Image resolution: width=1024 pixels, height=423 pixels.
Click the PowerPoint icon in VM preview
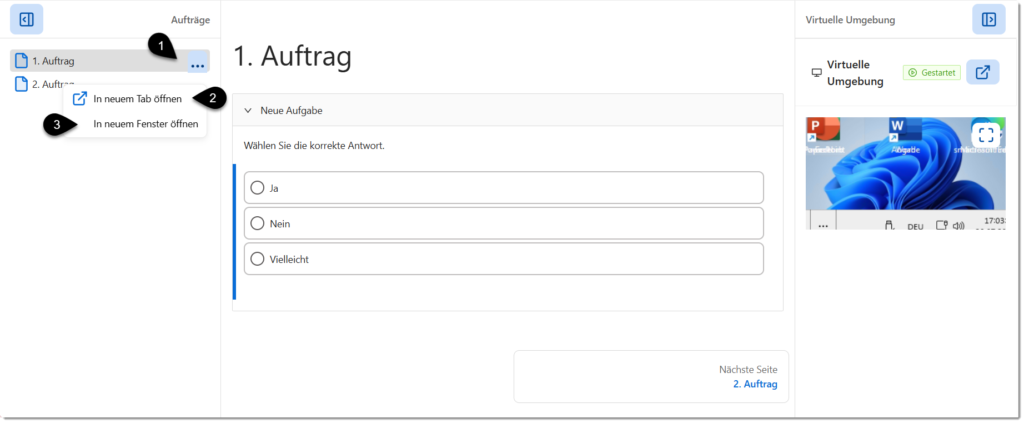pos(822,130)
